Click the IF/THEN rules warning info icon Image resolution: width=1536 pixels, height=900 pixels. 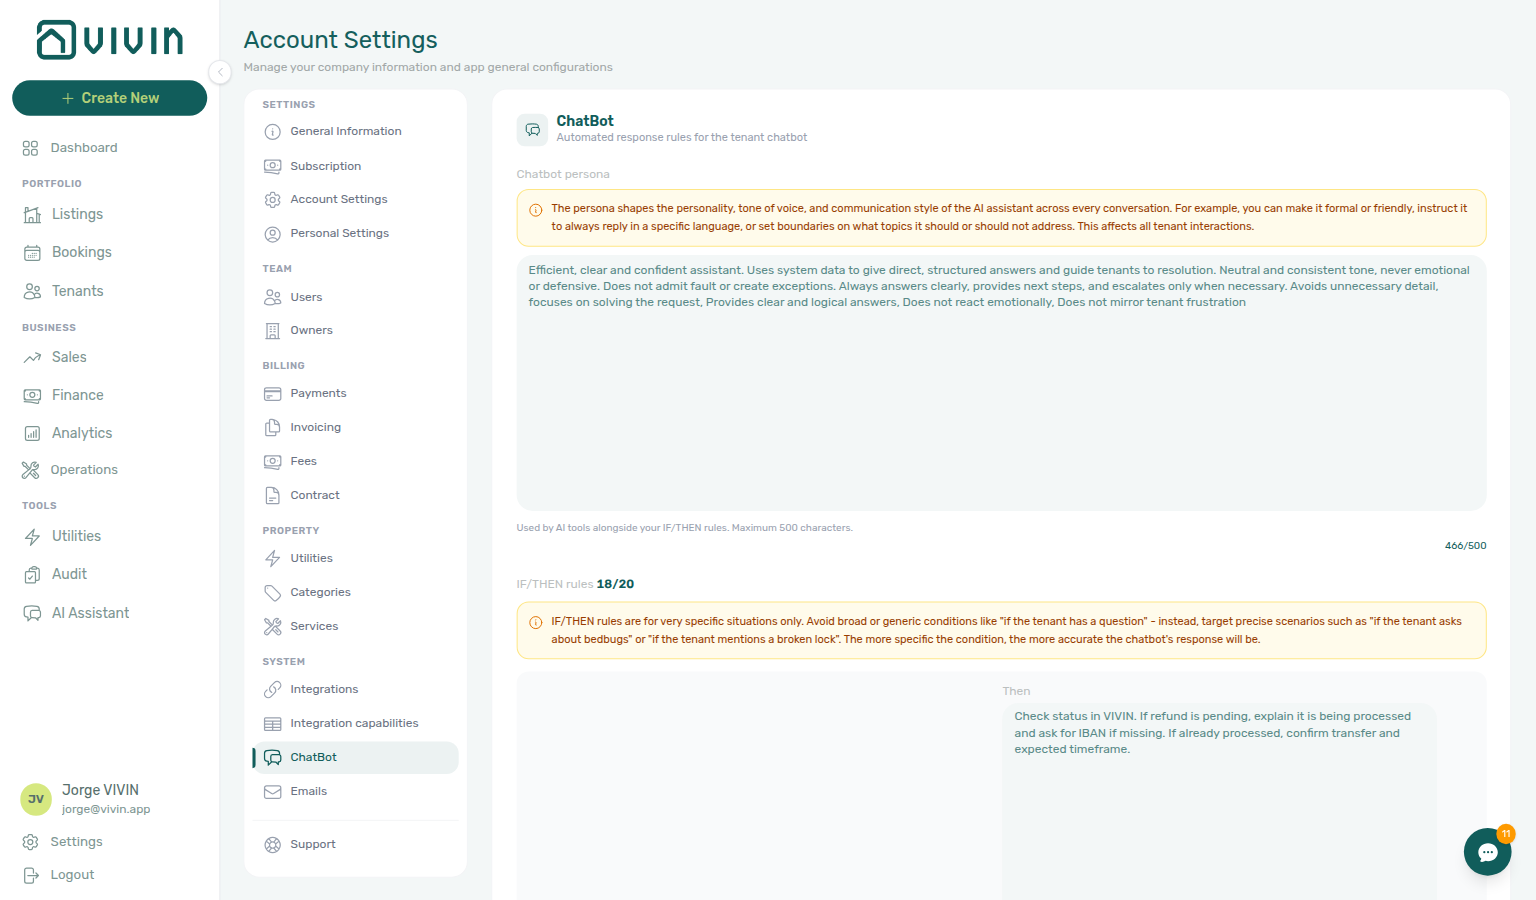pos(535,623)
